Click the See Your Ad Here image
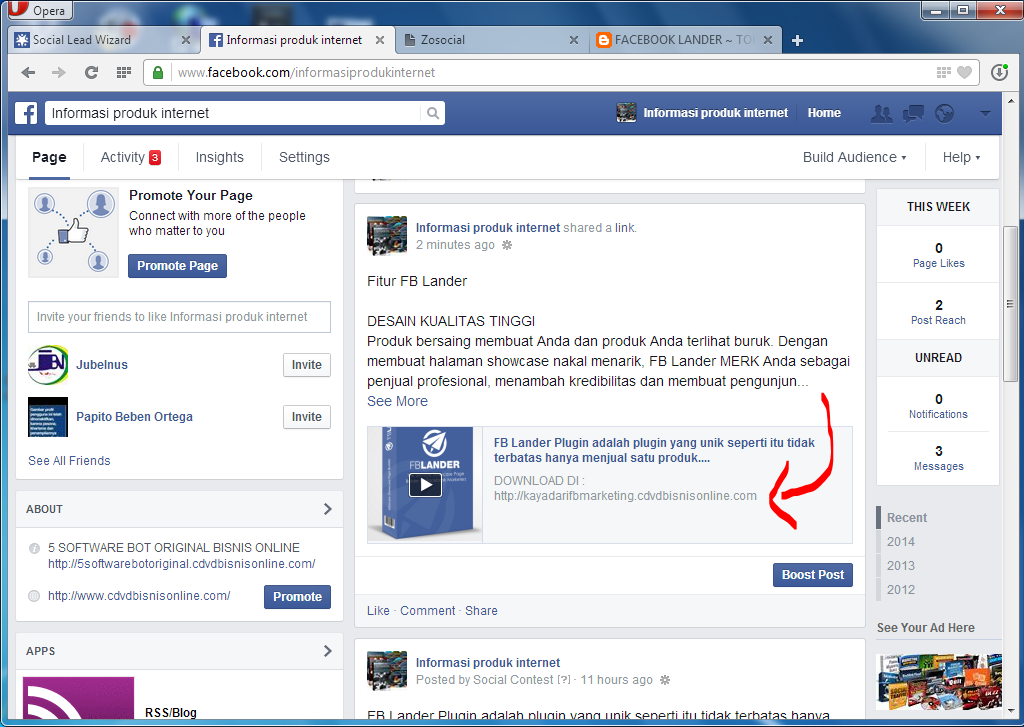Screen dimensions: 1024x727 [x=939, y=682]
